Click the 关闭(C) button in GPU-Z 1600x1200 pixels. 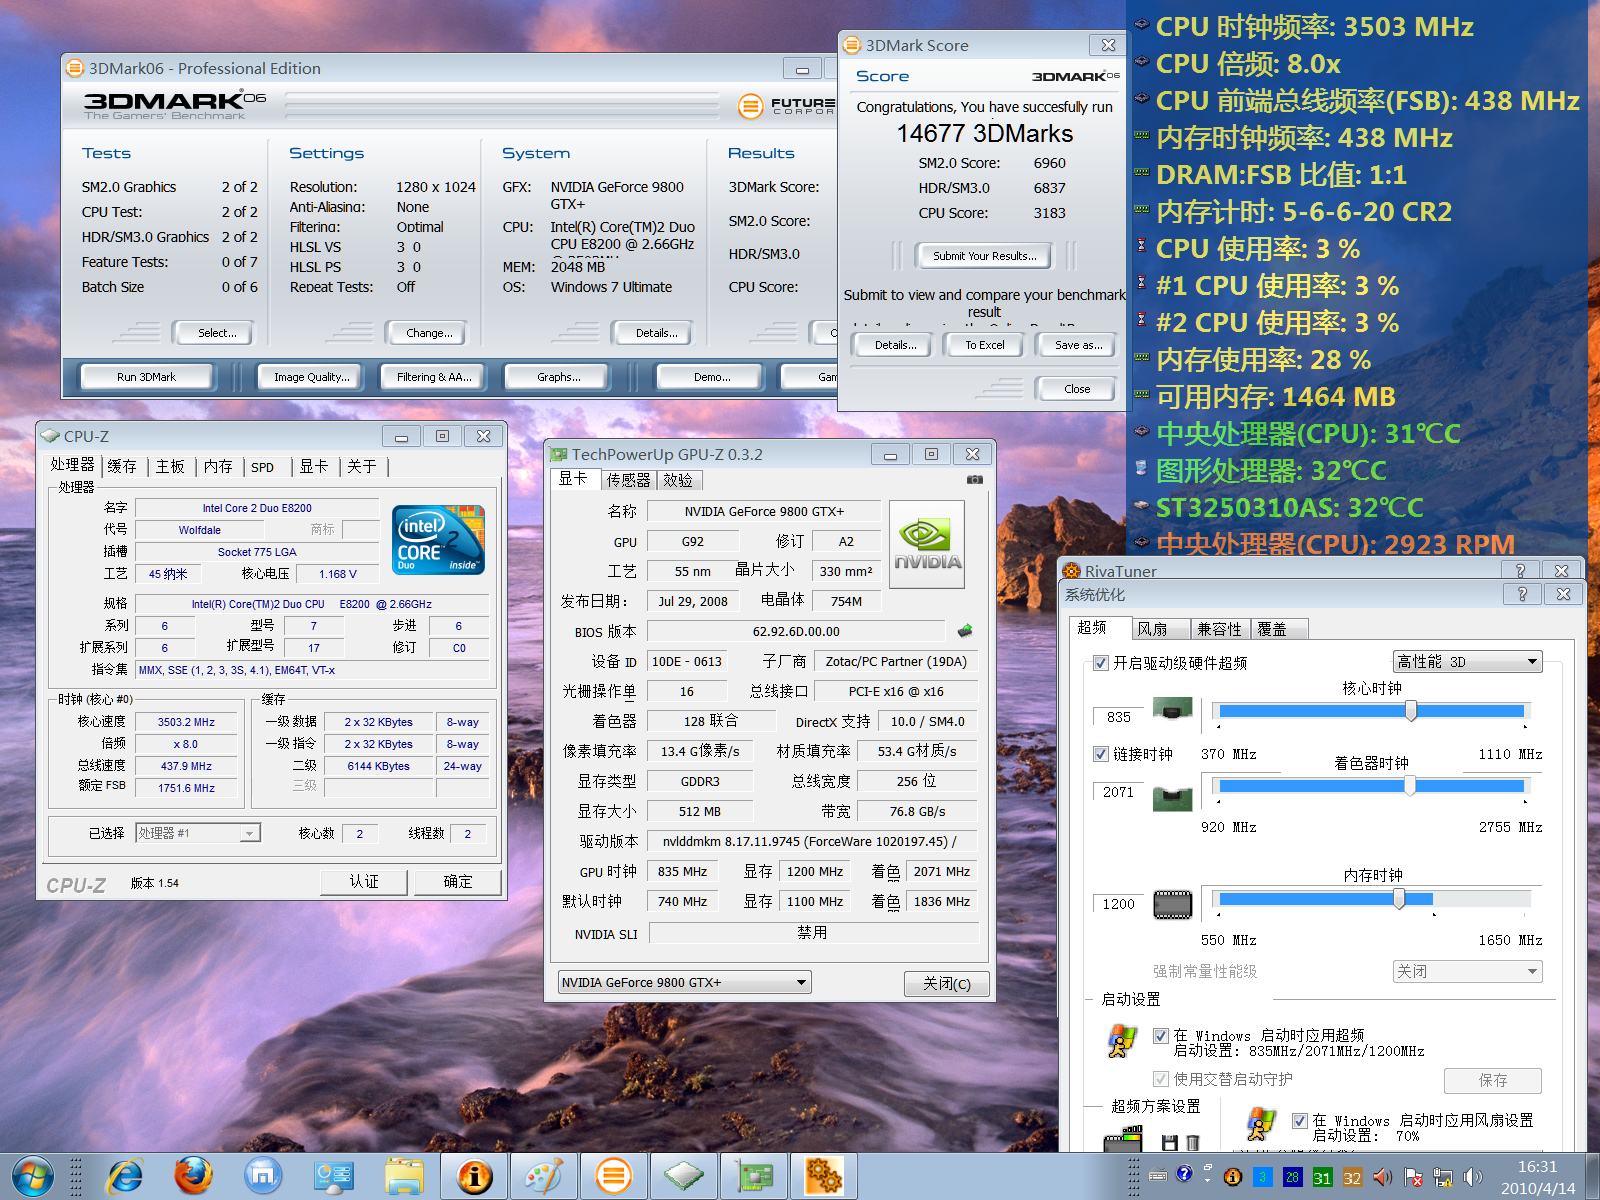[947, 983]
